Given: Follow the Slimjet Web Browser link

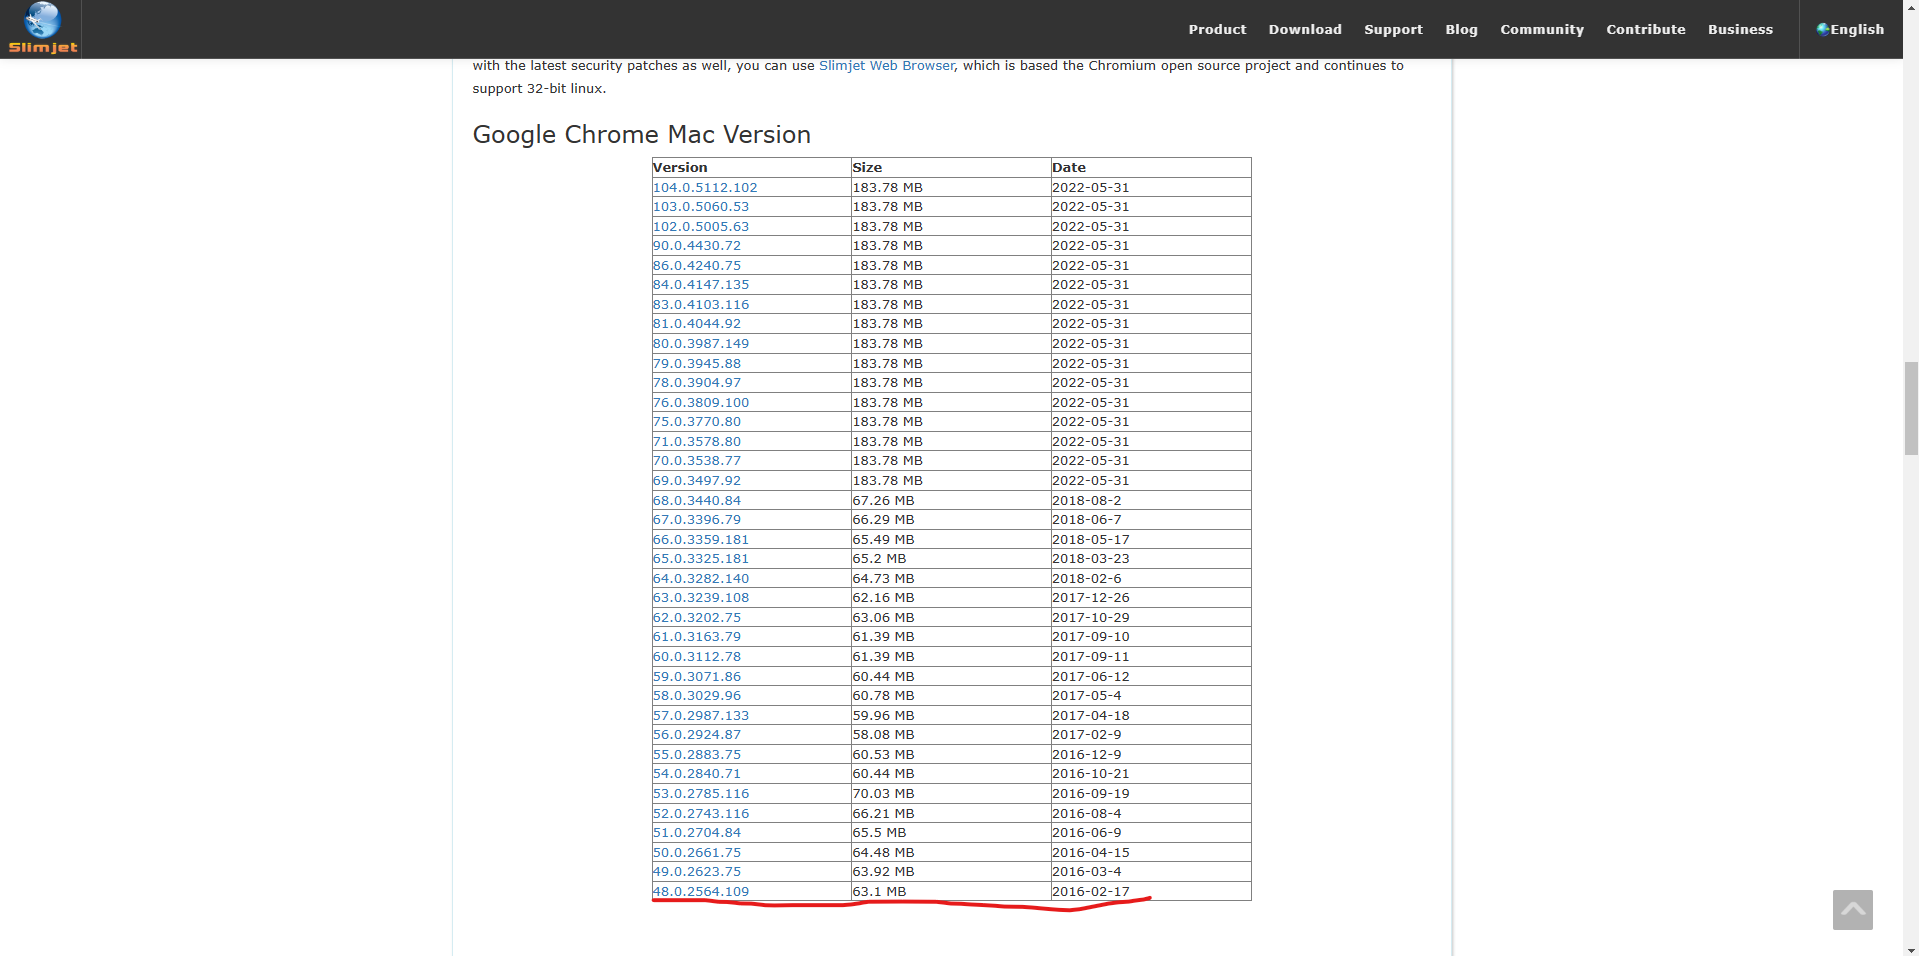Looking at the screenshot, I should pyautogui.click(x=886, y=66).
